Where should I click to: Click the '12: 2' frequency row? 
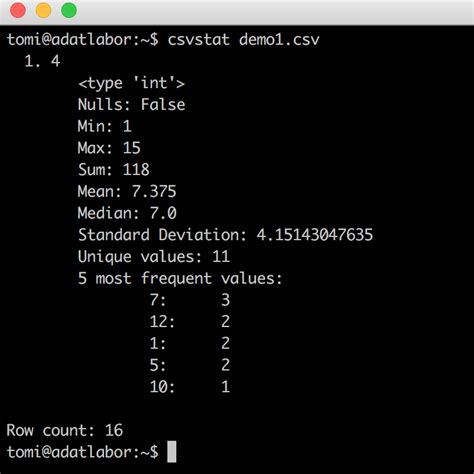[190, 322]
